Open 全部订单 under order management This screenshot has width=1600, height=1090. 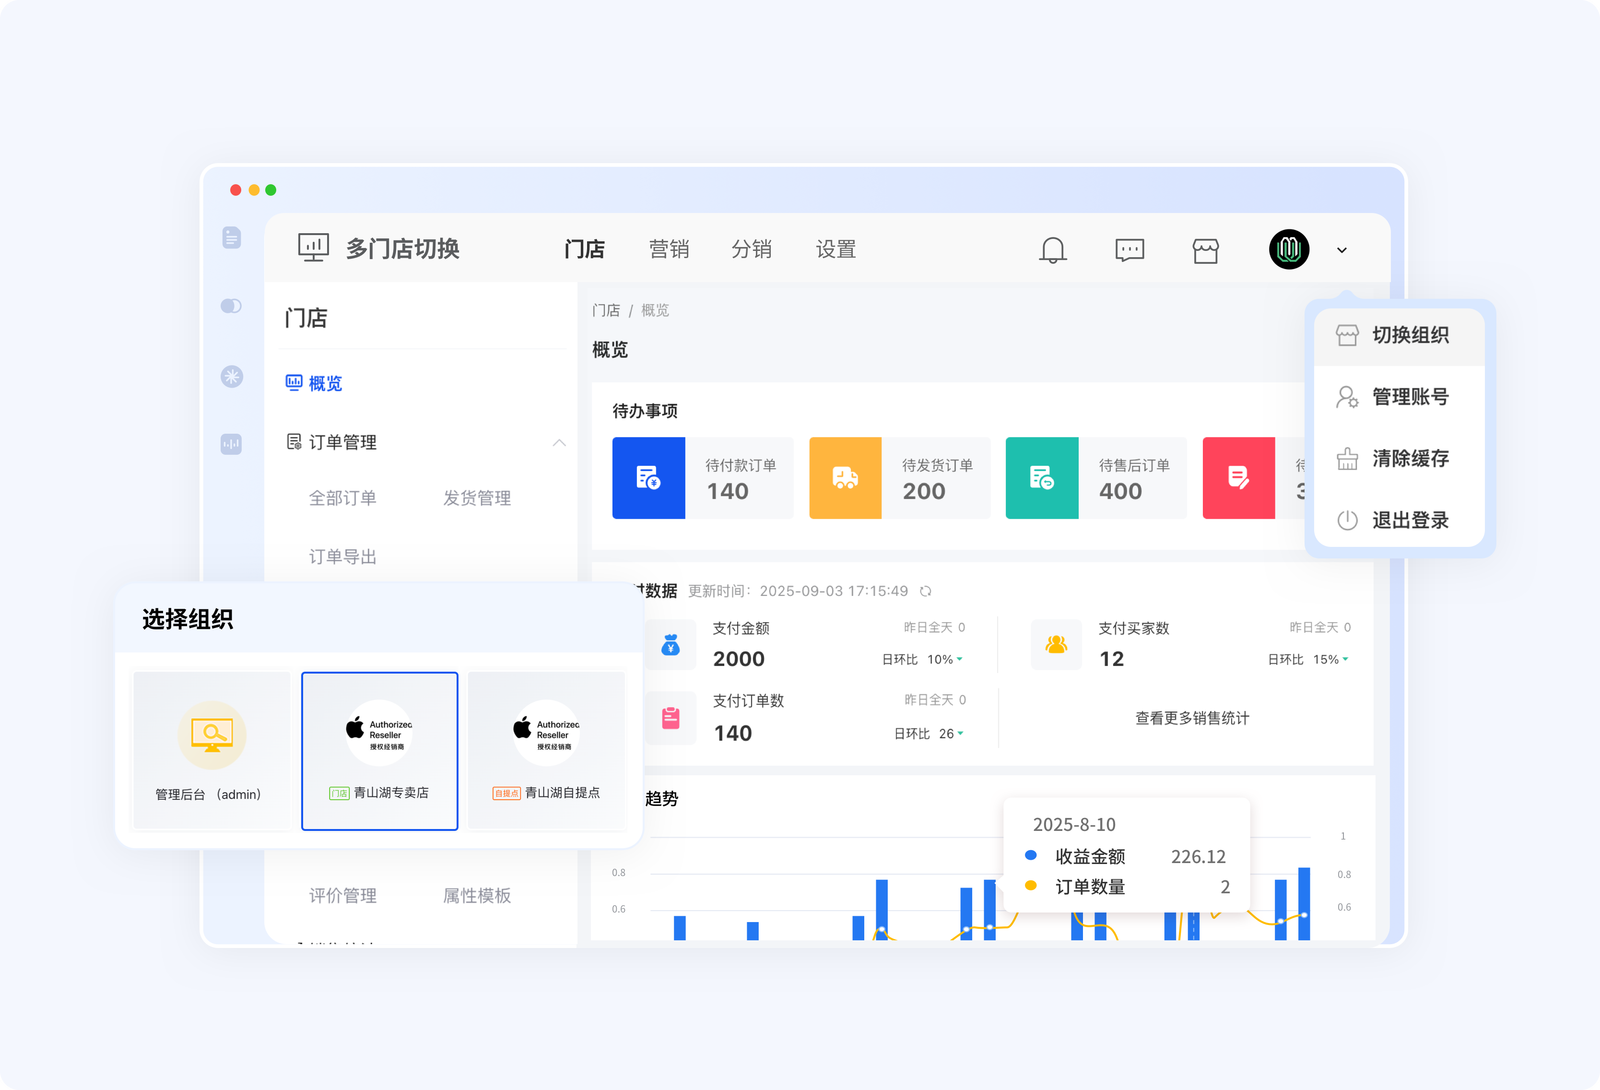342,498
